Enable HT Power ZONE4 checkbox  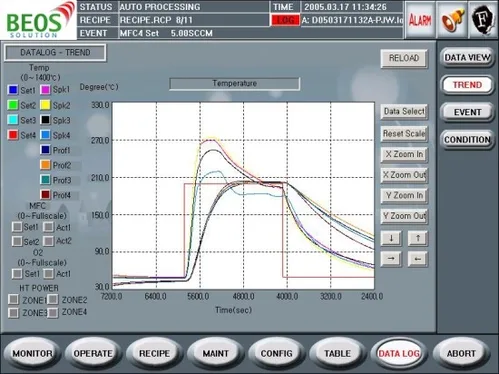(x=53, y=312)
